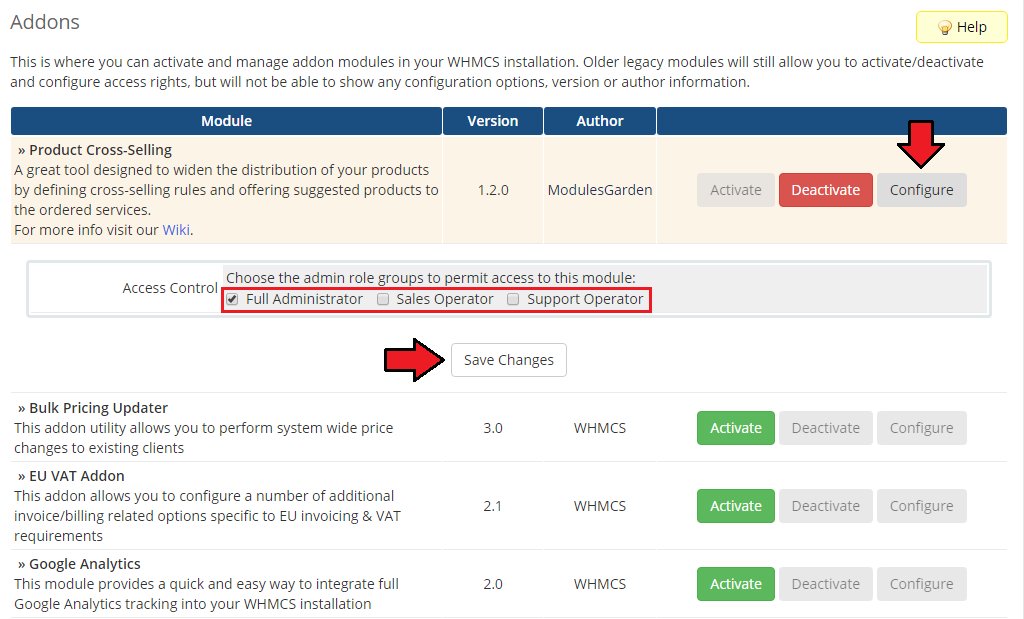Select the Product Cross-Selling module title

click(101, 150)
